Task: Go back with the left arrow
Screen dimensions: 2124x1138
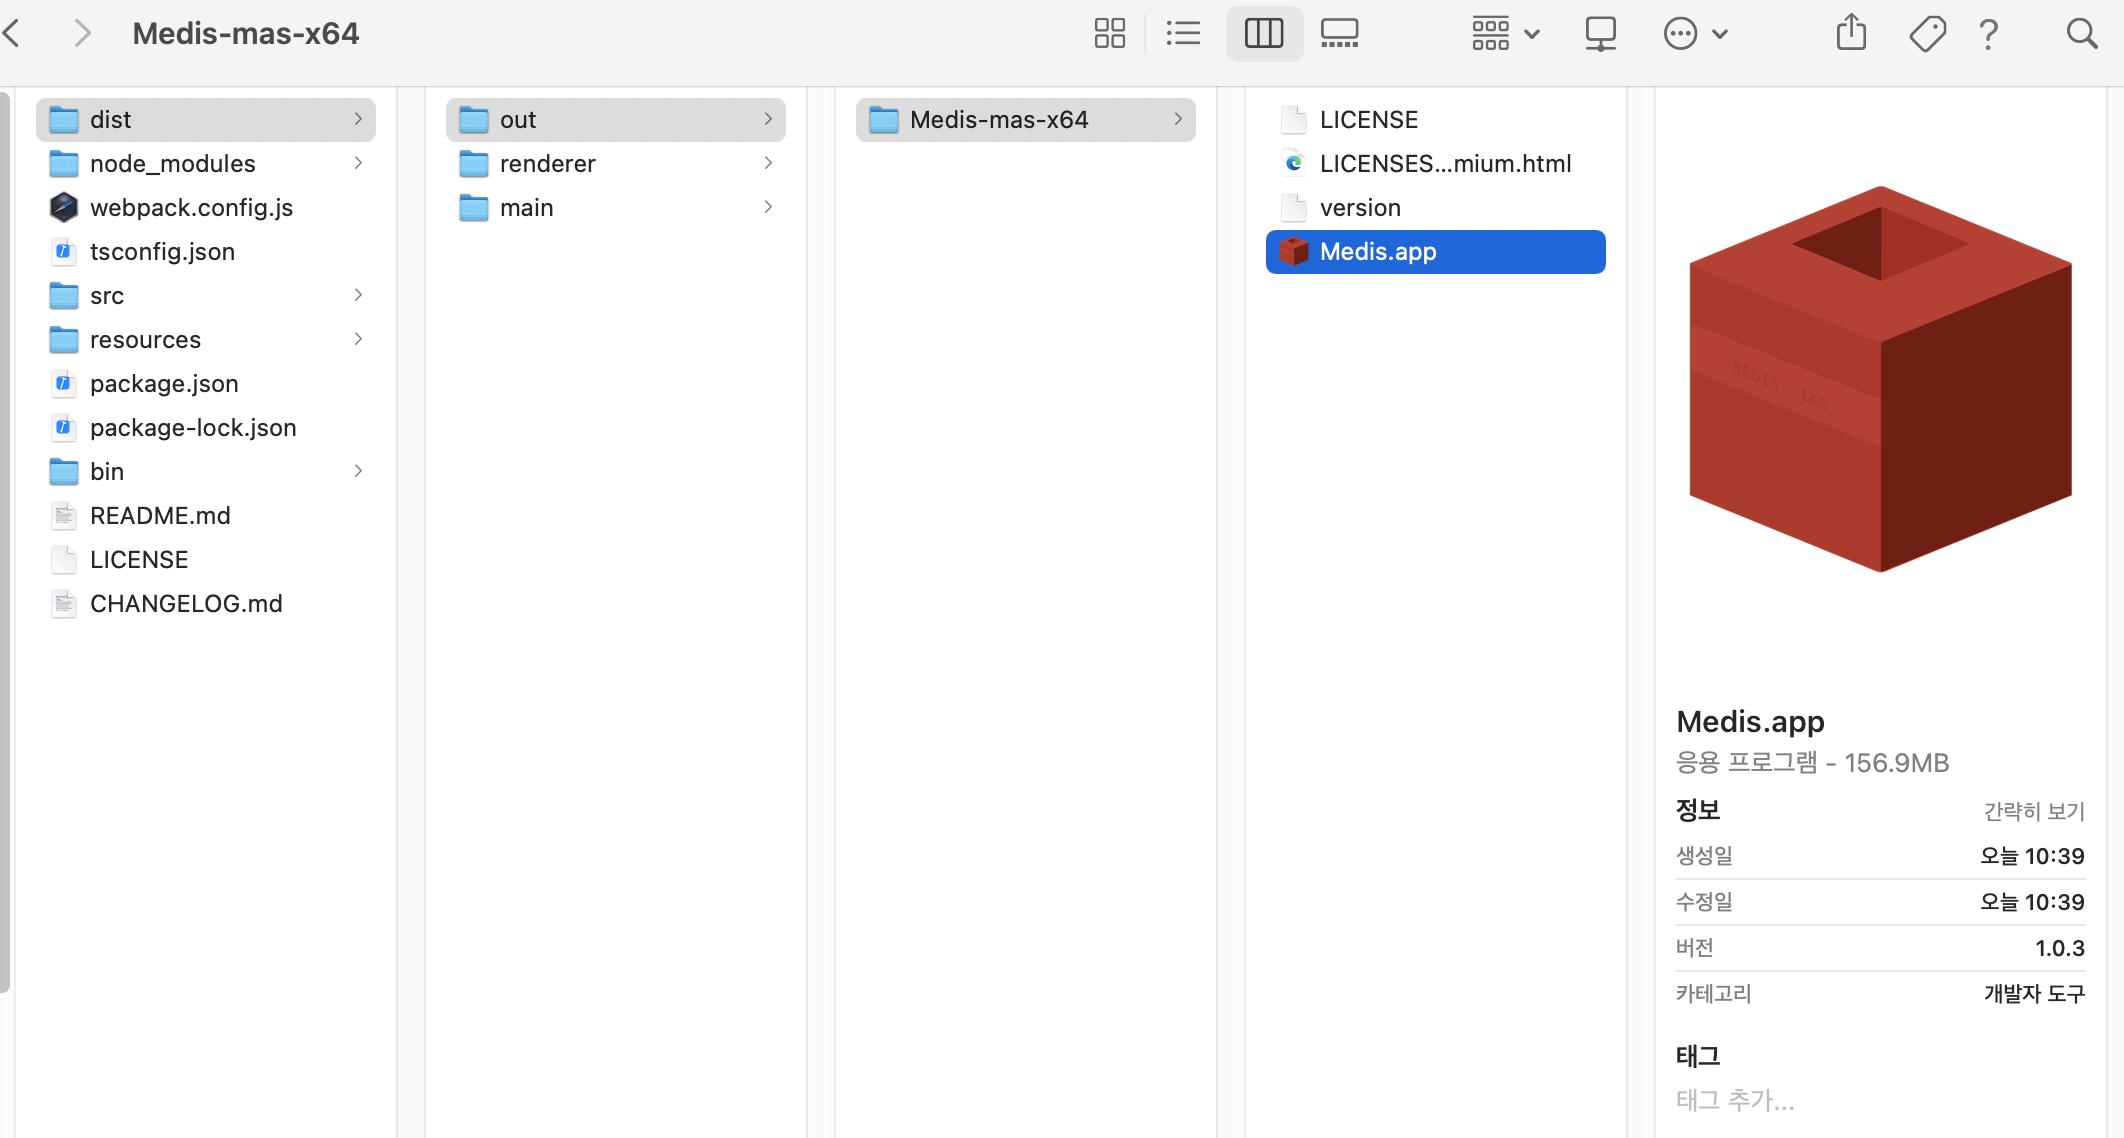Action: (x=12, y=33)
